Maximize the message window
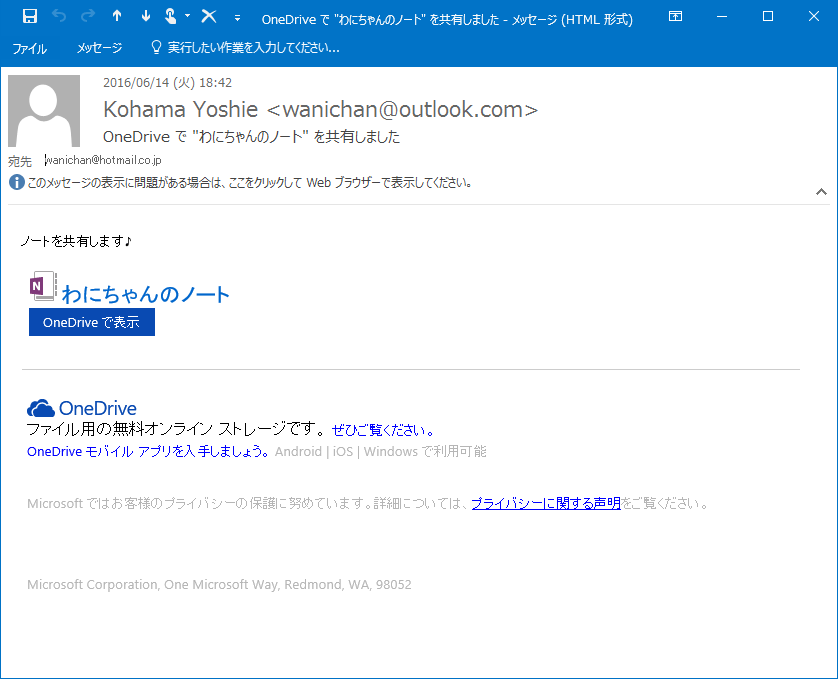Screen dimensions: 838x679 click(768, 17)
